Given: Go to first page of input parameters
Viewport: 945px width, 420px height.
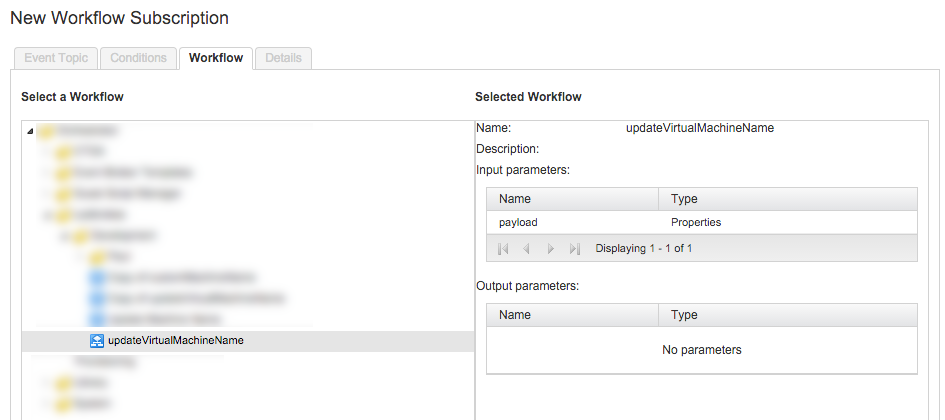Looking at the screenshot, I should point(503,248).
